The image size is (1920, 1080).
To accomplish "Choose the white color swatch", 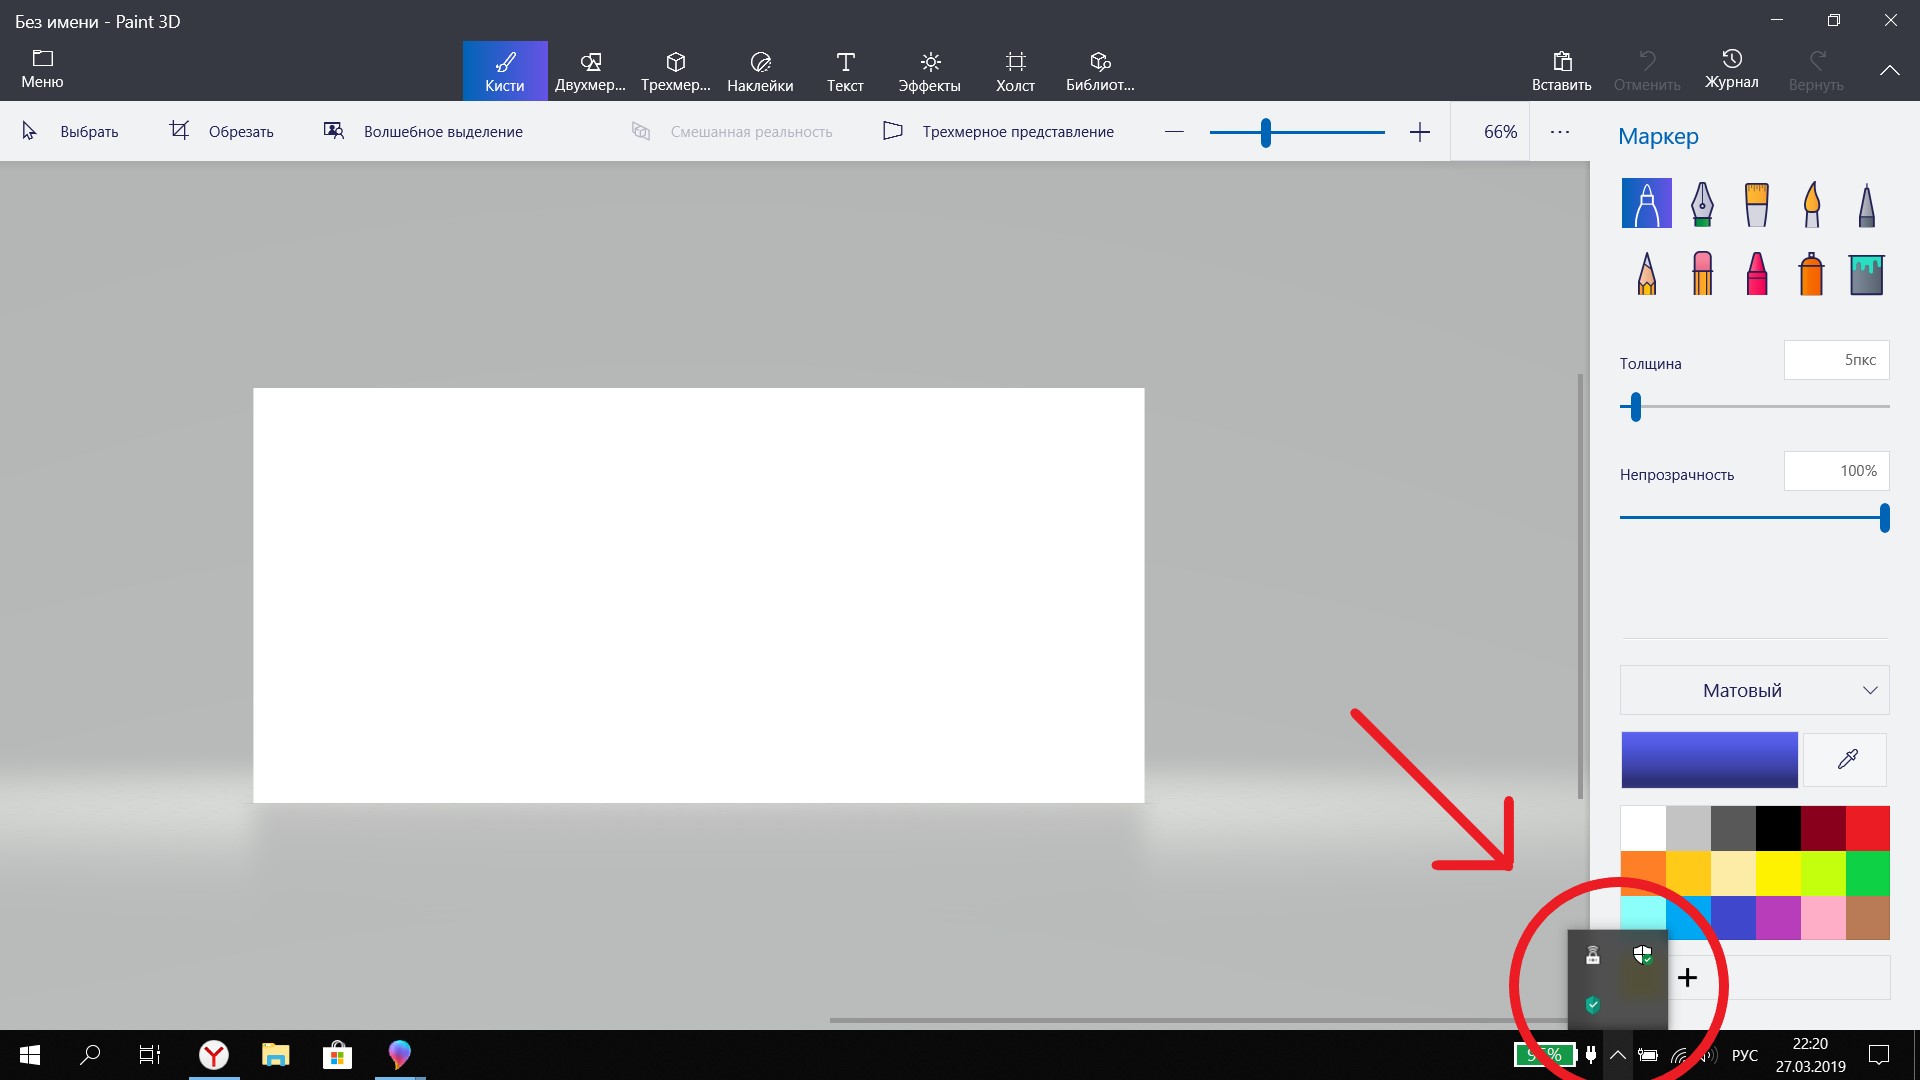I will pyautogui.click(x=1643, y=828).
